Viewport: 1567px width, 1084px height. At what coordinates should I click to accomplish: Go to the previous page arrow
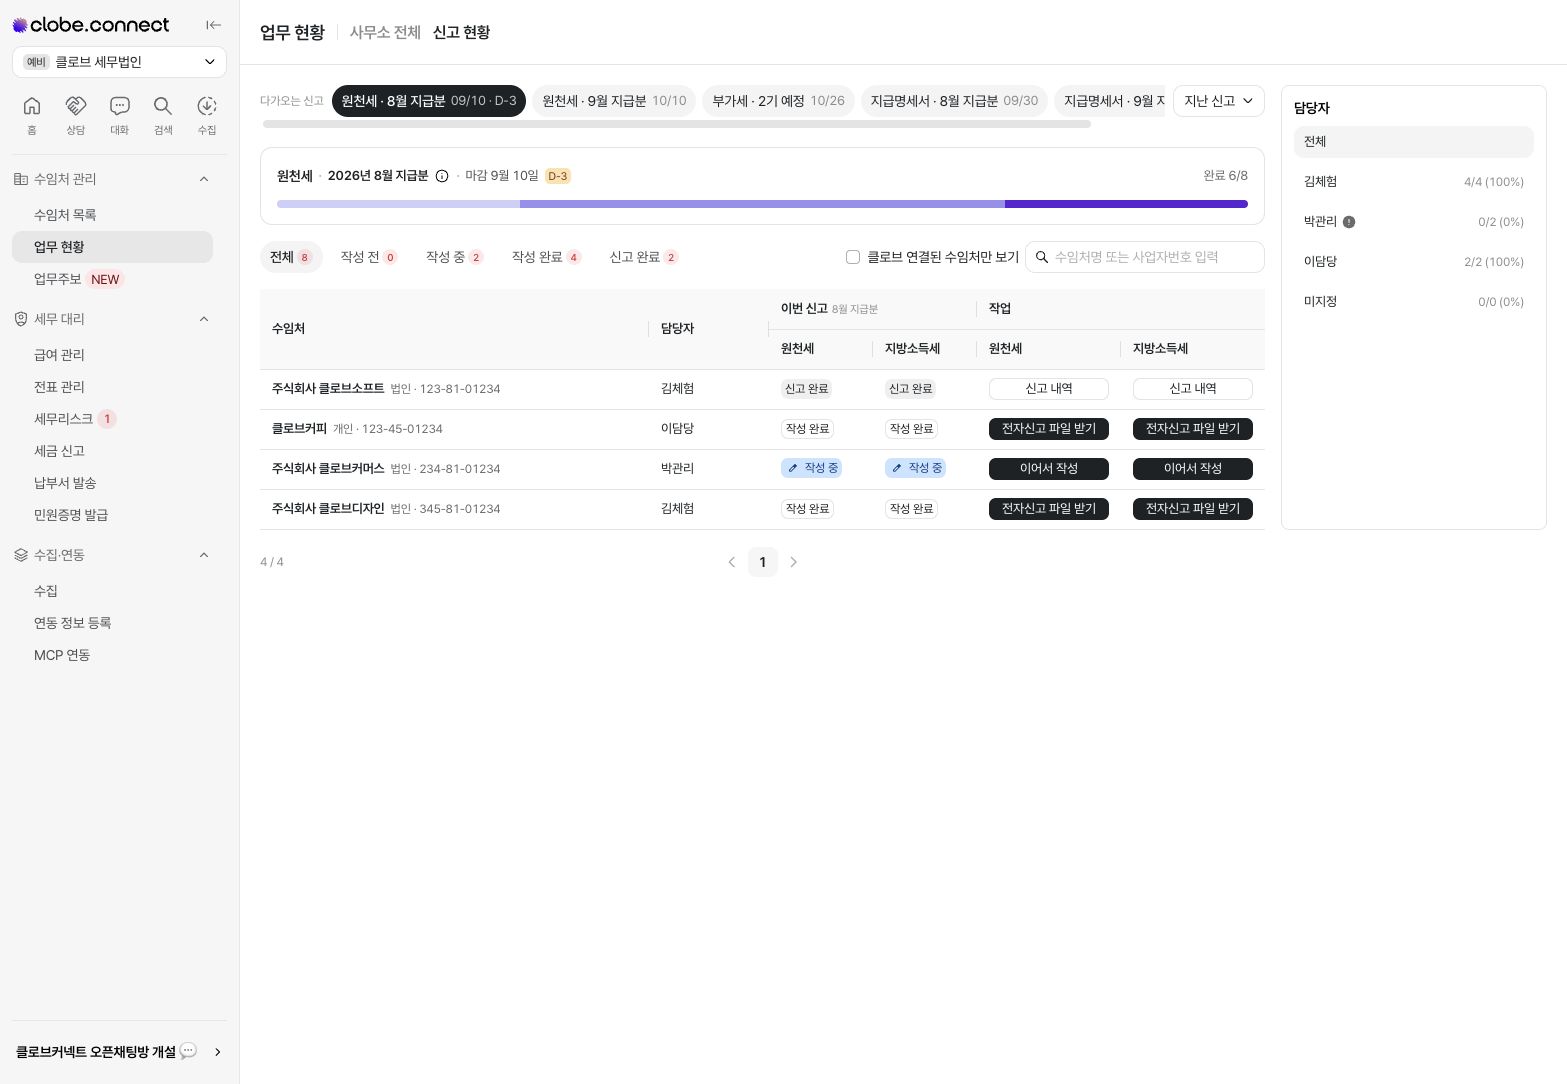(x=732, y=562)
